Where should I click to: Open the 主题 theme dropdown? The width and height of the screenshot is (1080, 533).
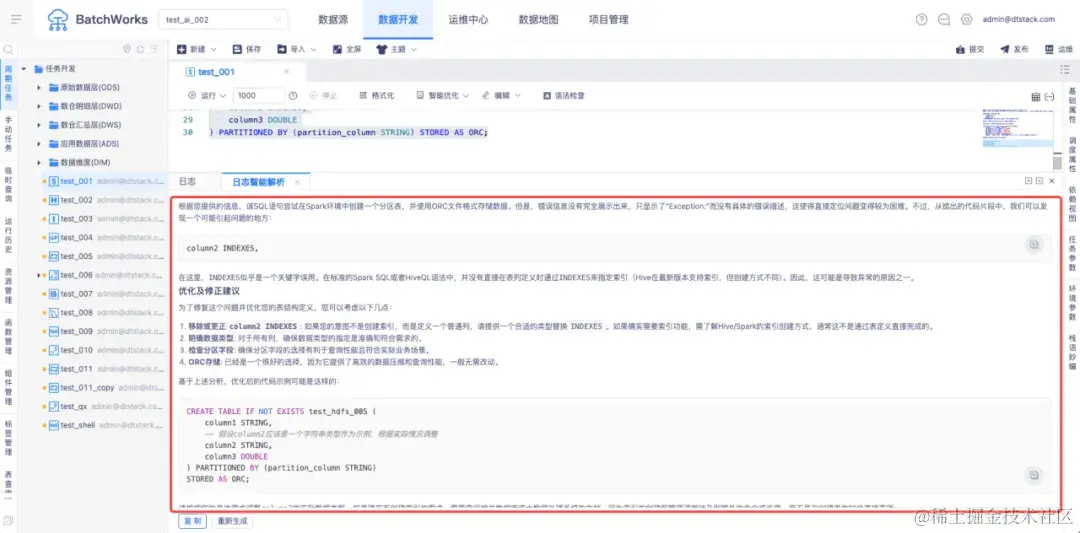397,50
